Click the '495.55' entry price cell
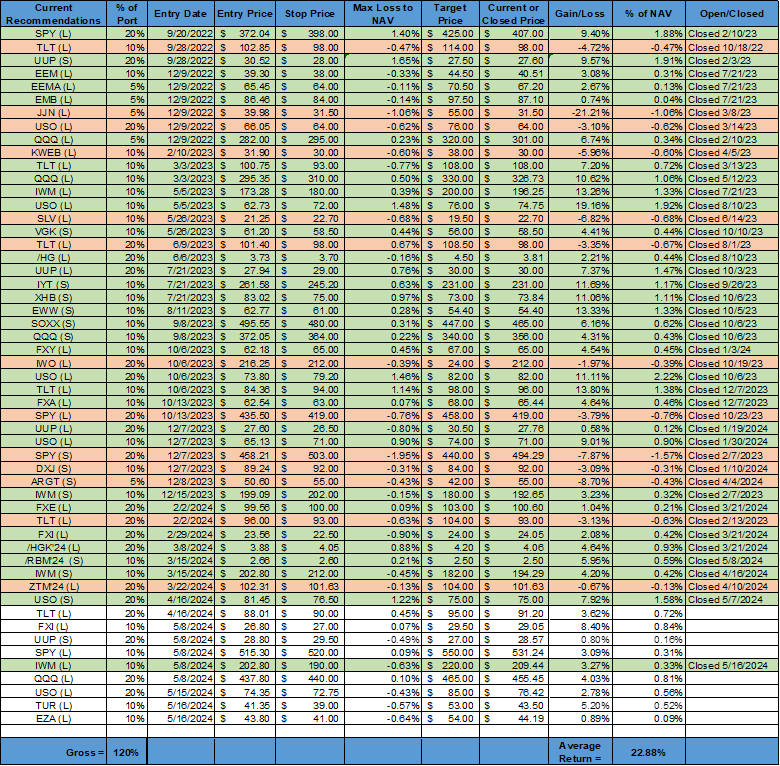 pyautogui.click(x=245, y=323)
